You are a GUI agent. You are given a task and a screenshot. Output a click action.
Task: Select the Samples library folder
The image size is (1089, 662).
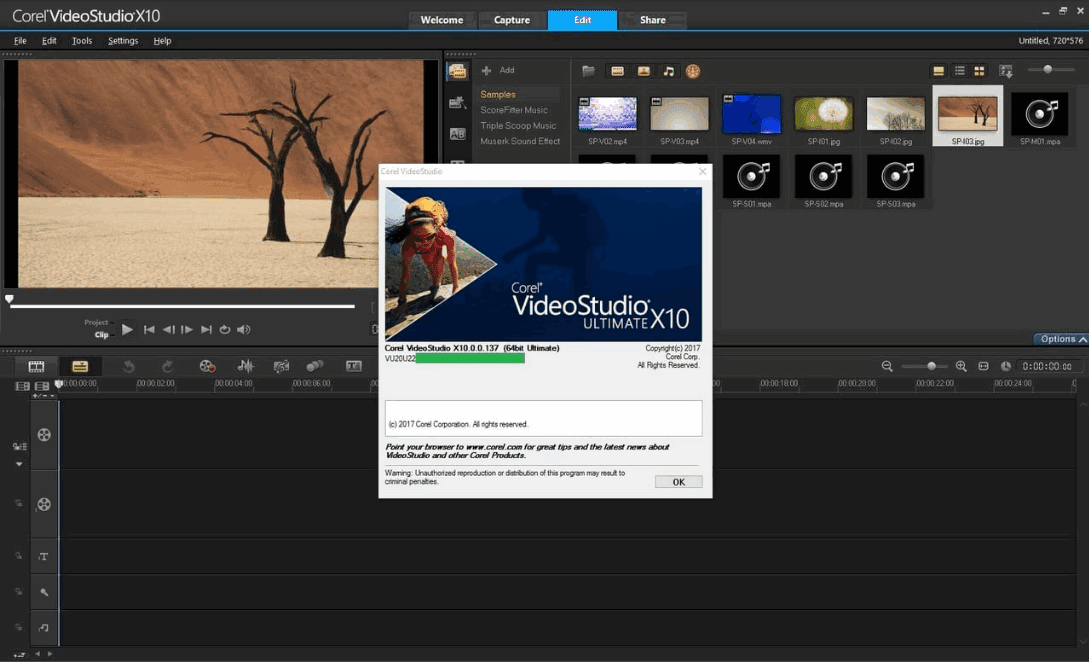pyautogui.click(x=498, y=94)
